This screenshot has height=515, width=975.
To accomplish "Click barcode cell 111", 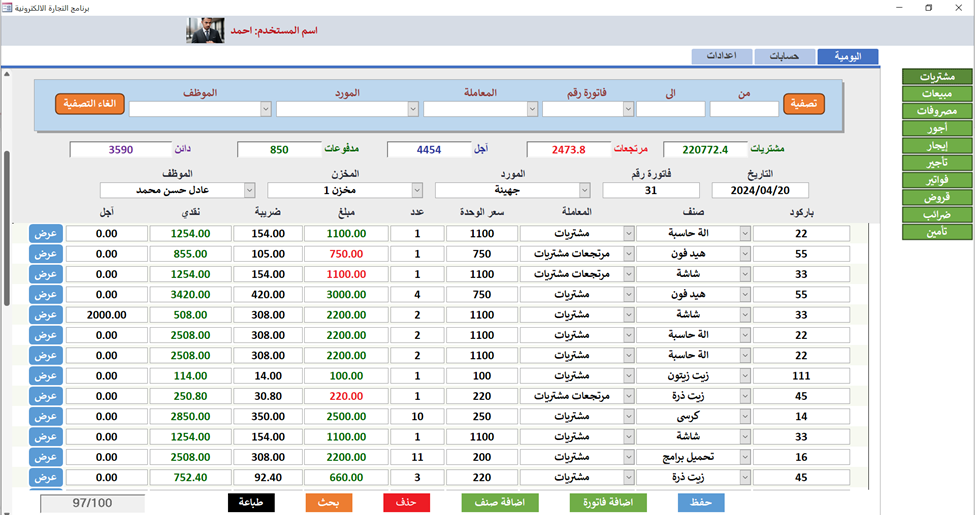I will pyautogui.click(x=801, y=376).
